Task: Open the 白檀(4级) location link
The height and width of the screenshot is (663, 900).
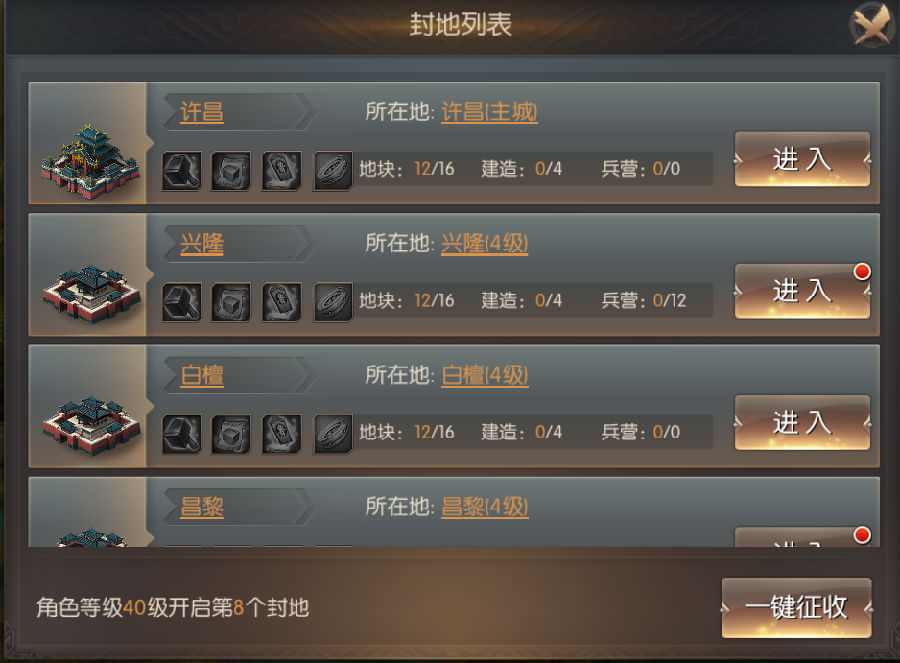Action: (484, 375)
